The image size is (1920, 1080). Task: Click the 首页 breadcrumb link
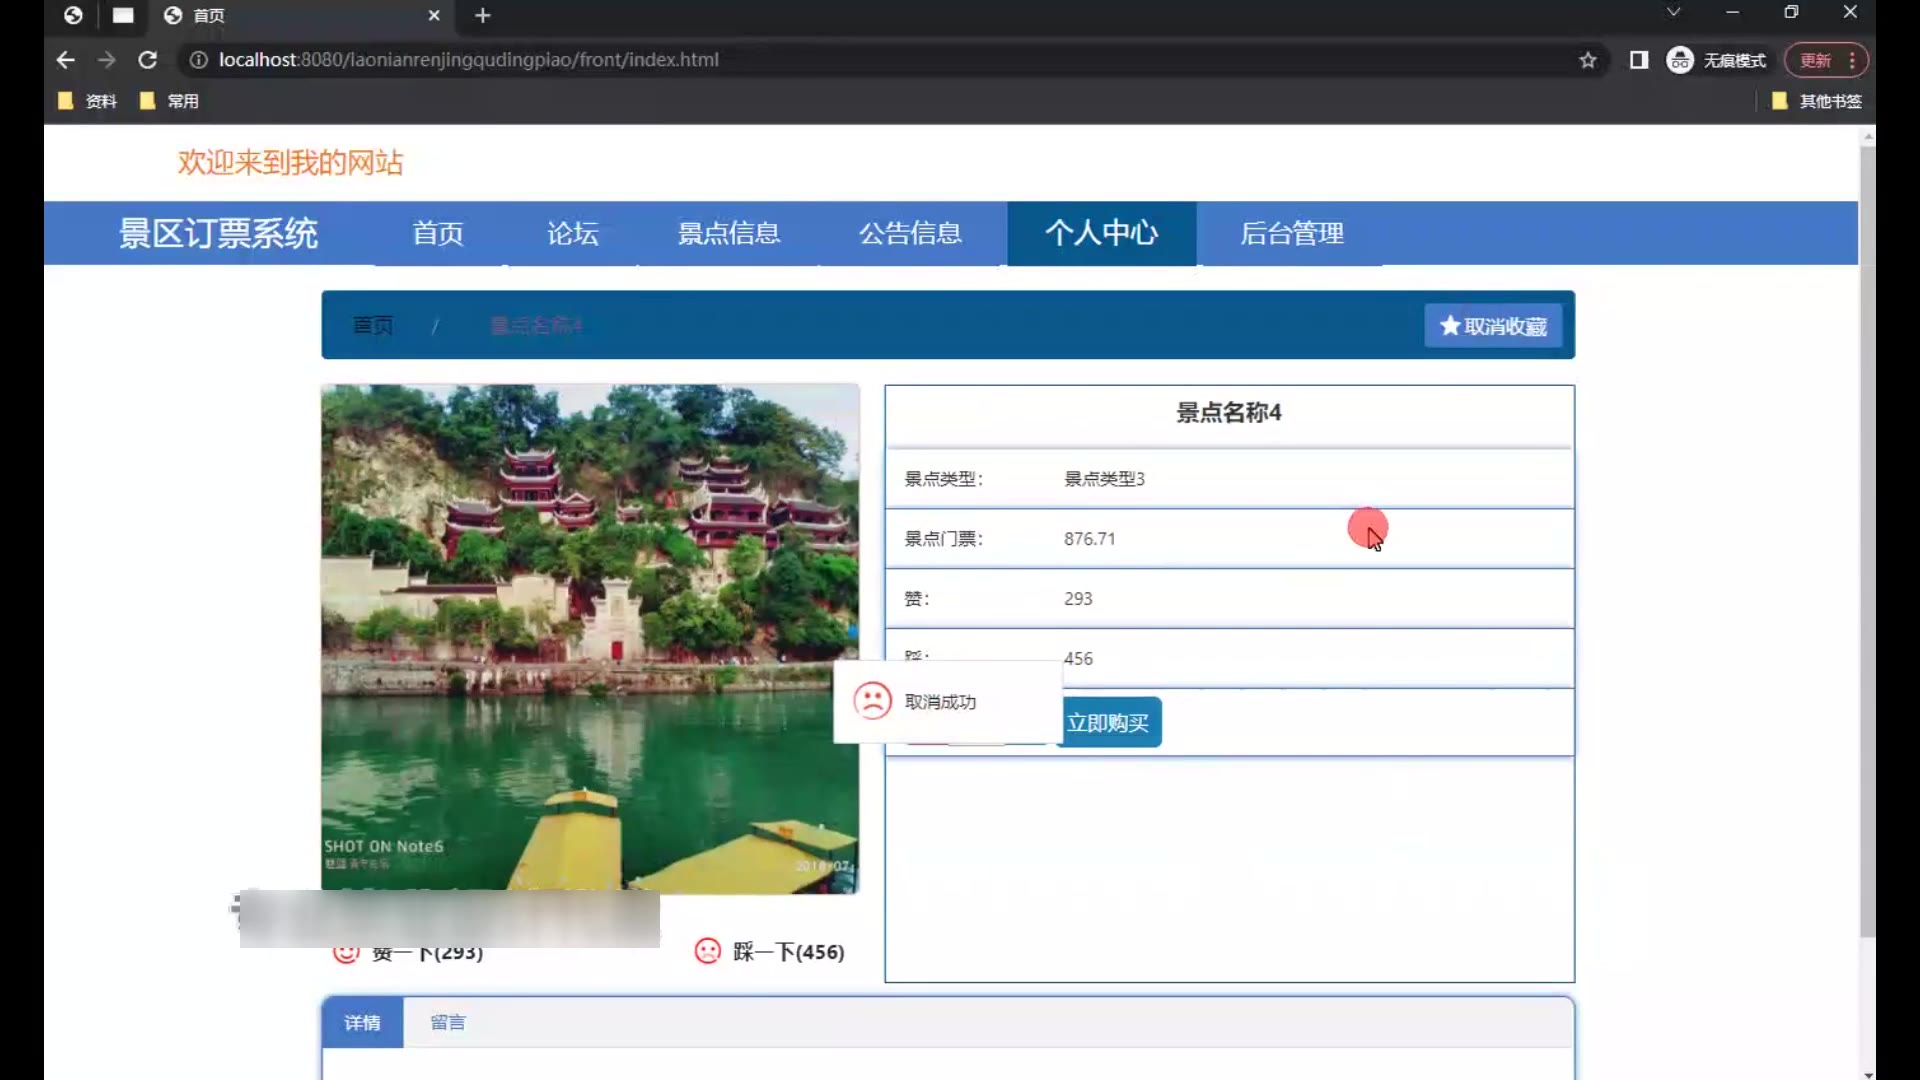(x=373, y=325)
